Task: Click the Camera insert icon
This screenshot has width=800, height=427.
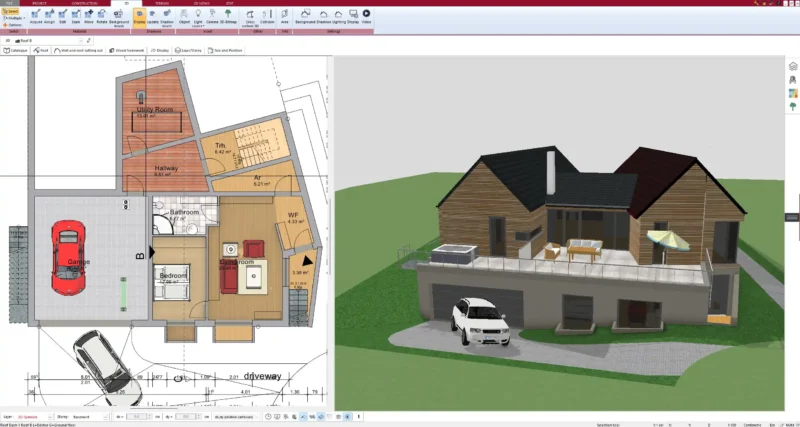Action: click(212, 15)
